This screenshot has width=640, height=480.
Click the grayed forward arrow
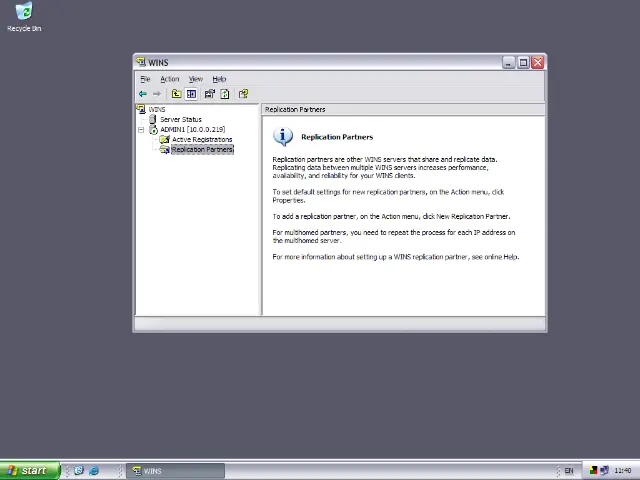coord(157,94)
